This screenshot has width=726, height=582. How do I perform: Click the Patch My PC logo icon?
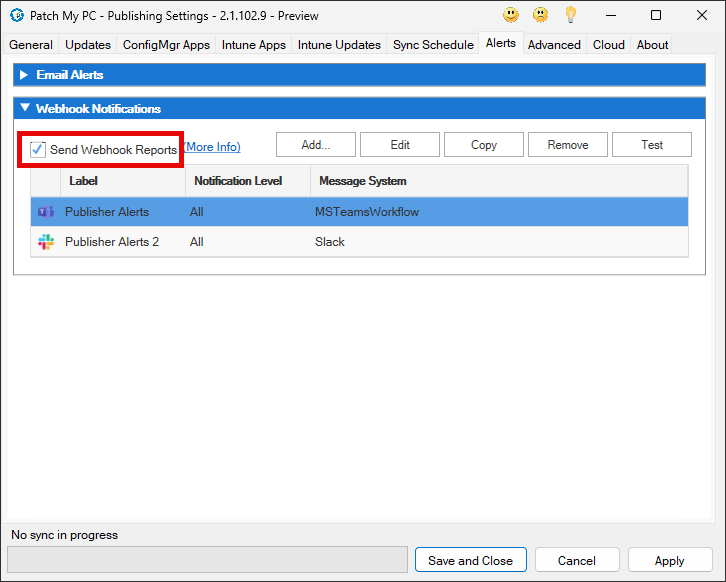17,15
